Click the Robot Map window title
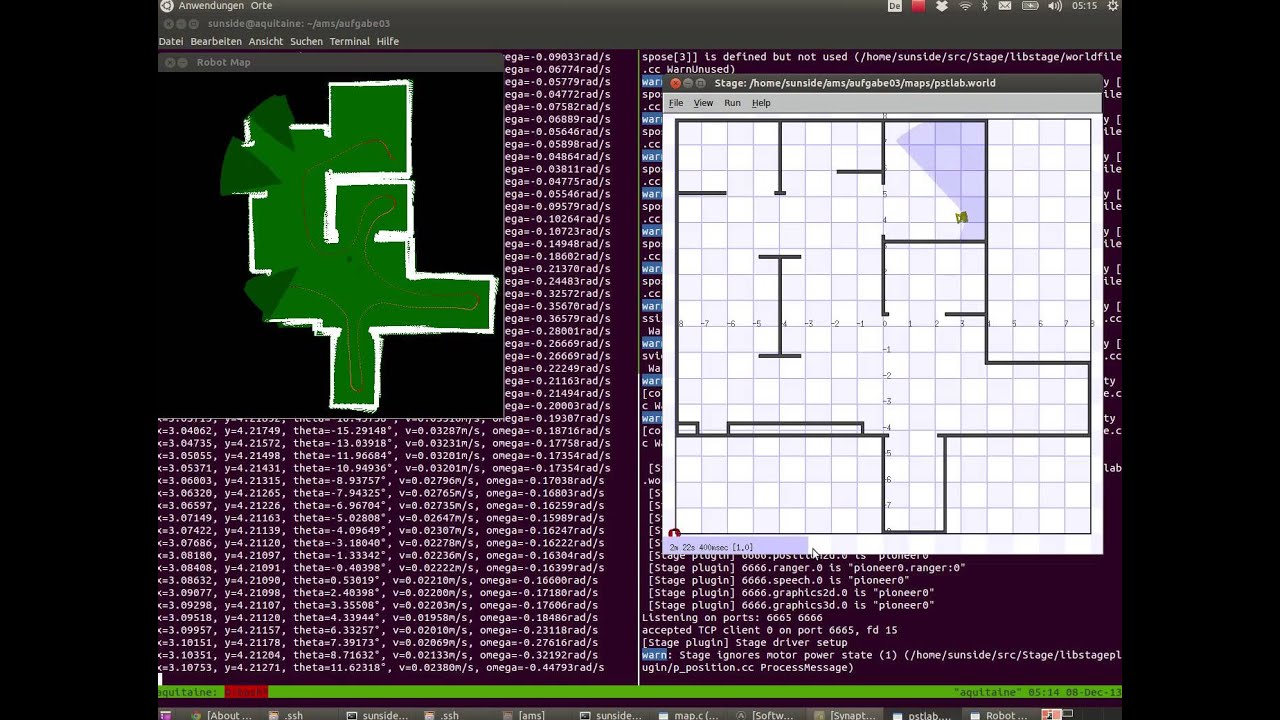This screenshot has height=720, width=1280. [223, 62]
